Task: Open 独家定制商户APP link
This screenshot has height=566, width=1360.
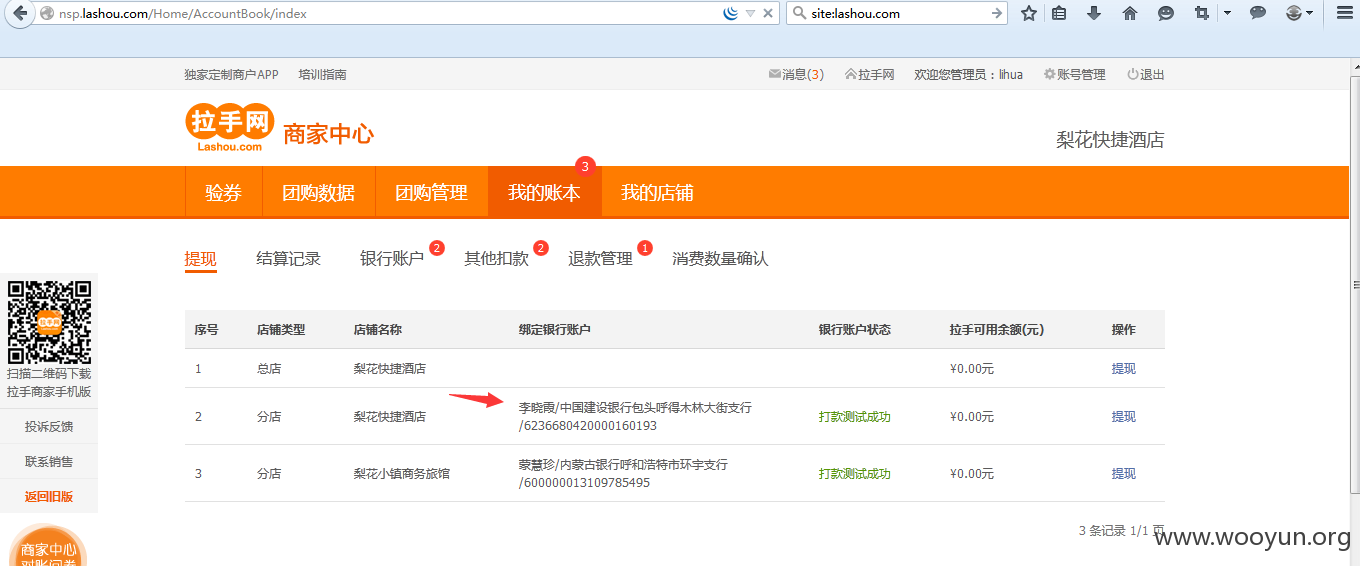Action: tap(231, 75)
